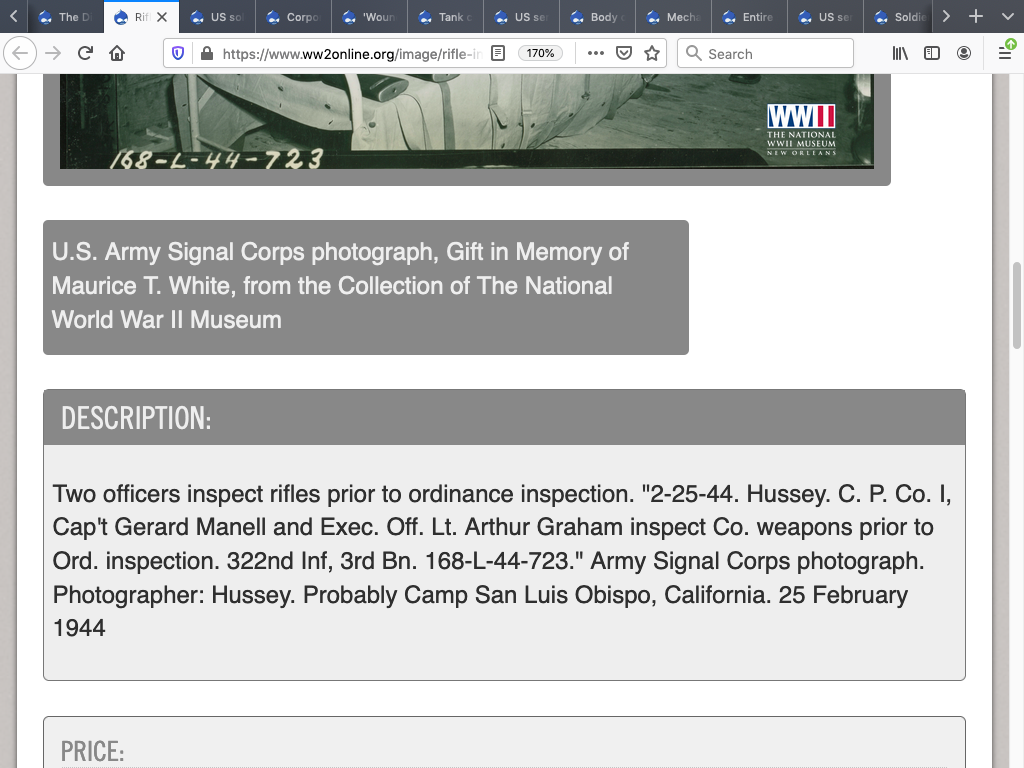Reload the current page
Image resolution: width=1024 pixels, height=768 pixels.
click(85, 54)
